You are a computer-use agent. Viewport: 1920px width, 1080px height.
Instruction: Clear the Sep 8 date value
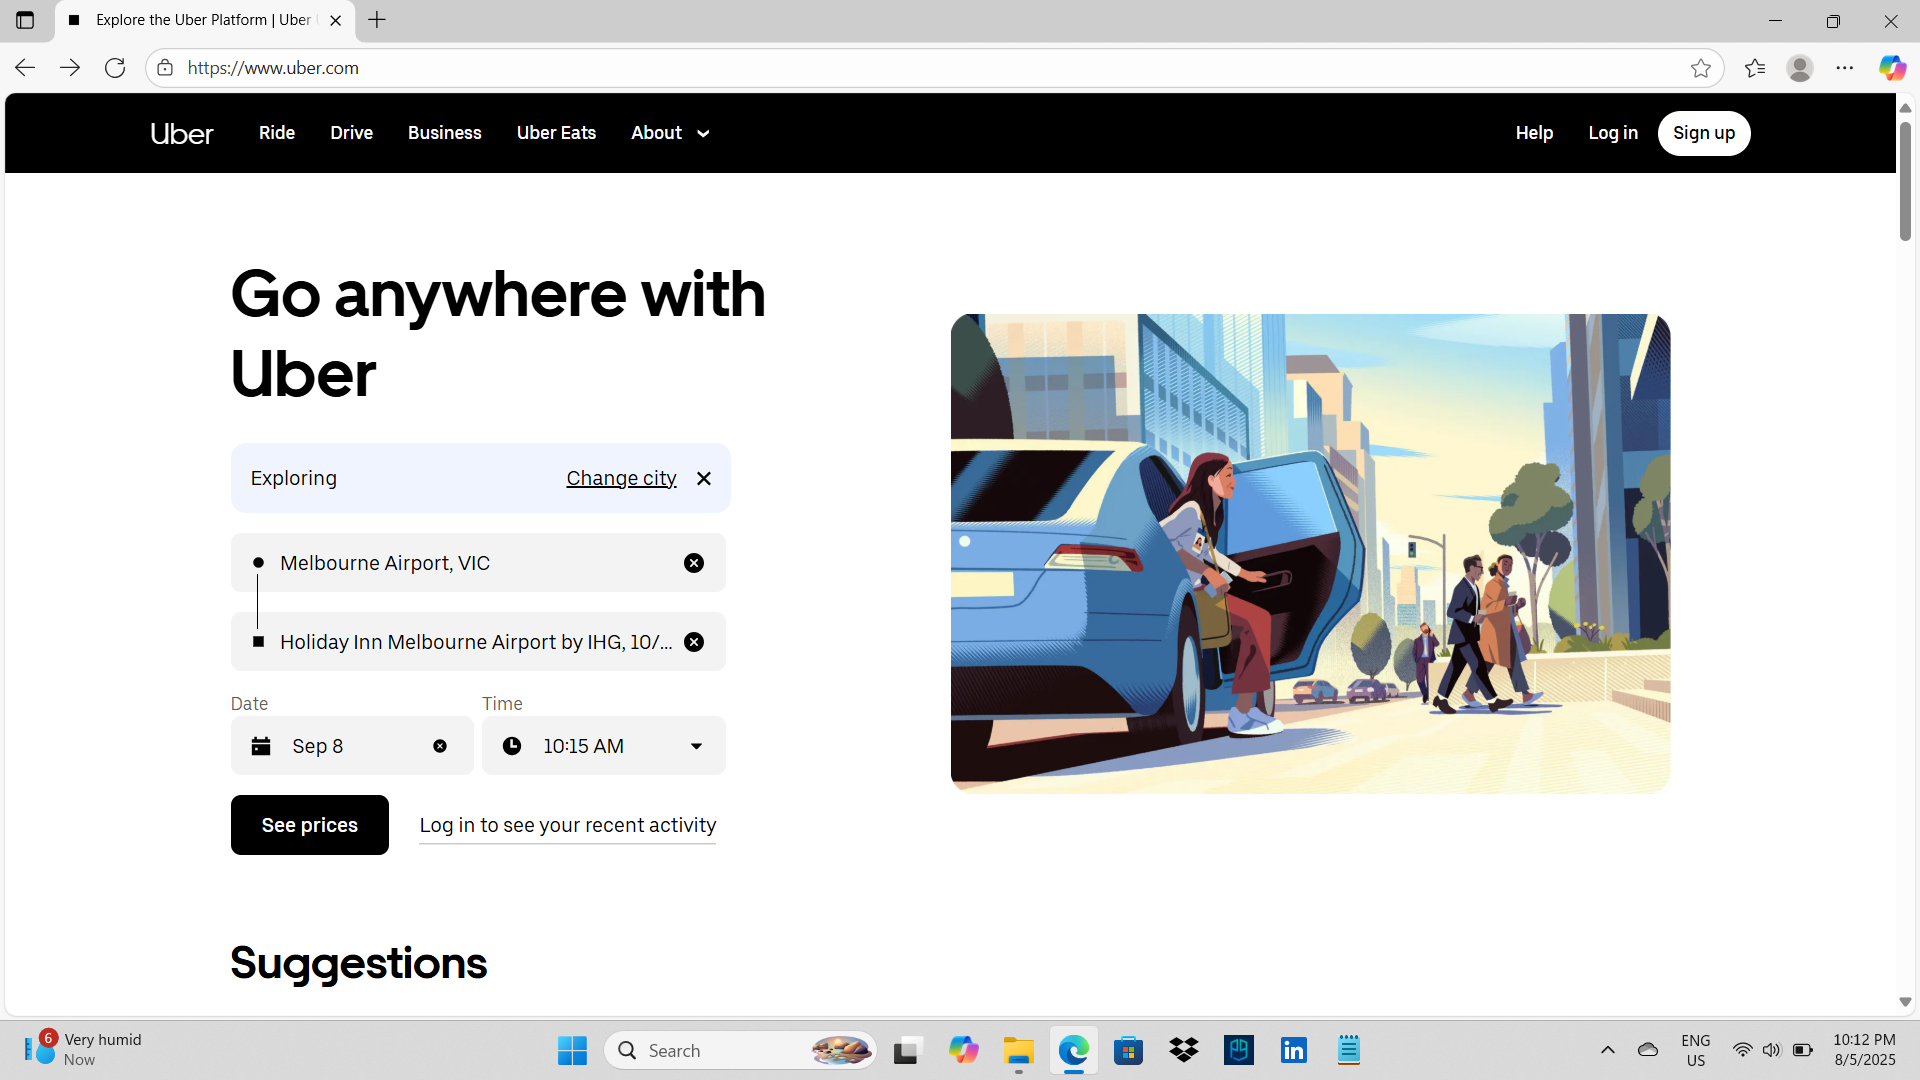(x=440, y=746)
